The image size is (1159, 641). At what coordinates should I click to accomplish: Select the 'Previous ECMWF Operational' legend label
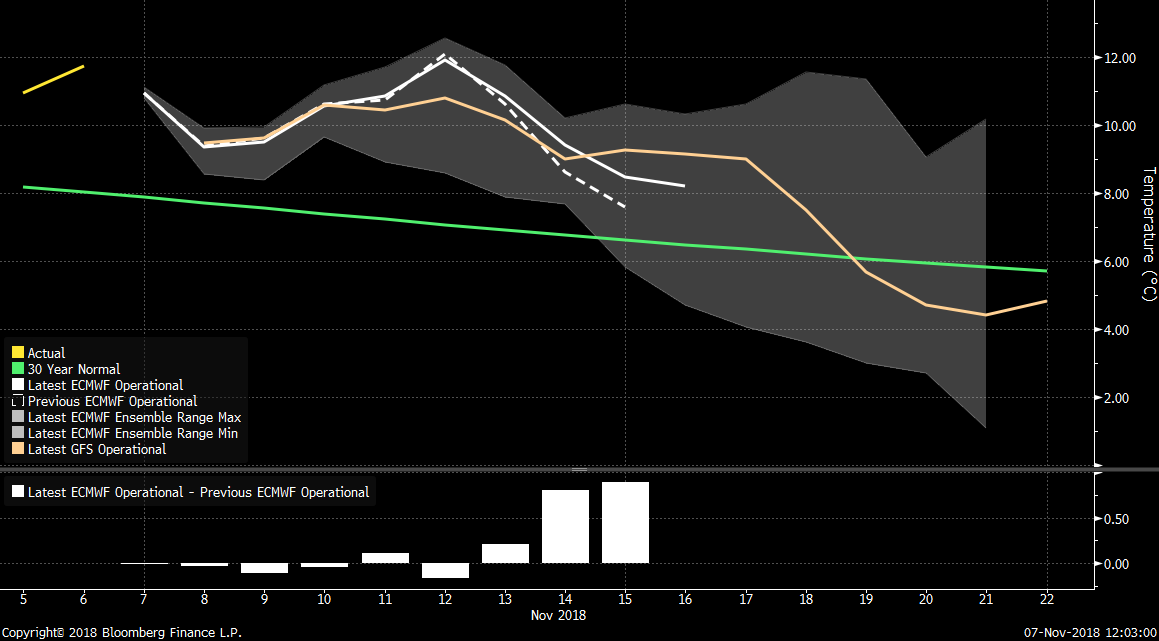112,401
